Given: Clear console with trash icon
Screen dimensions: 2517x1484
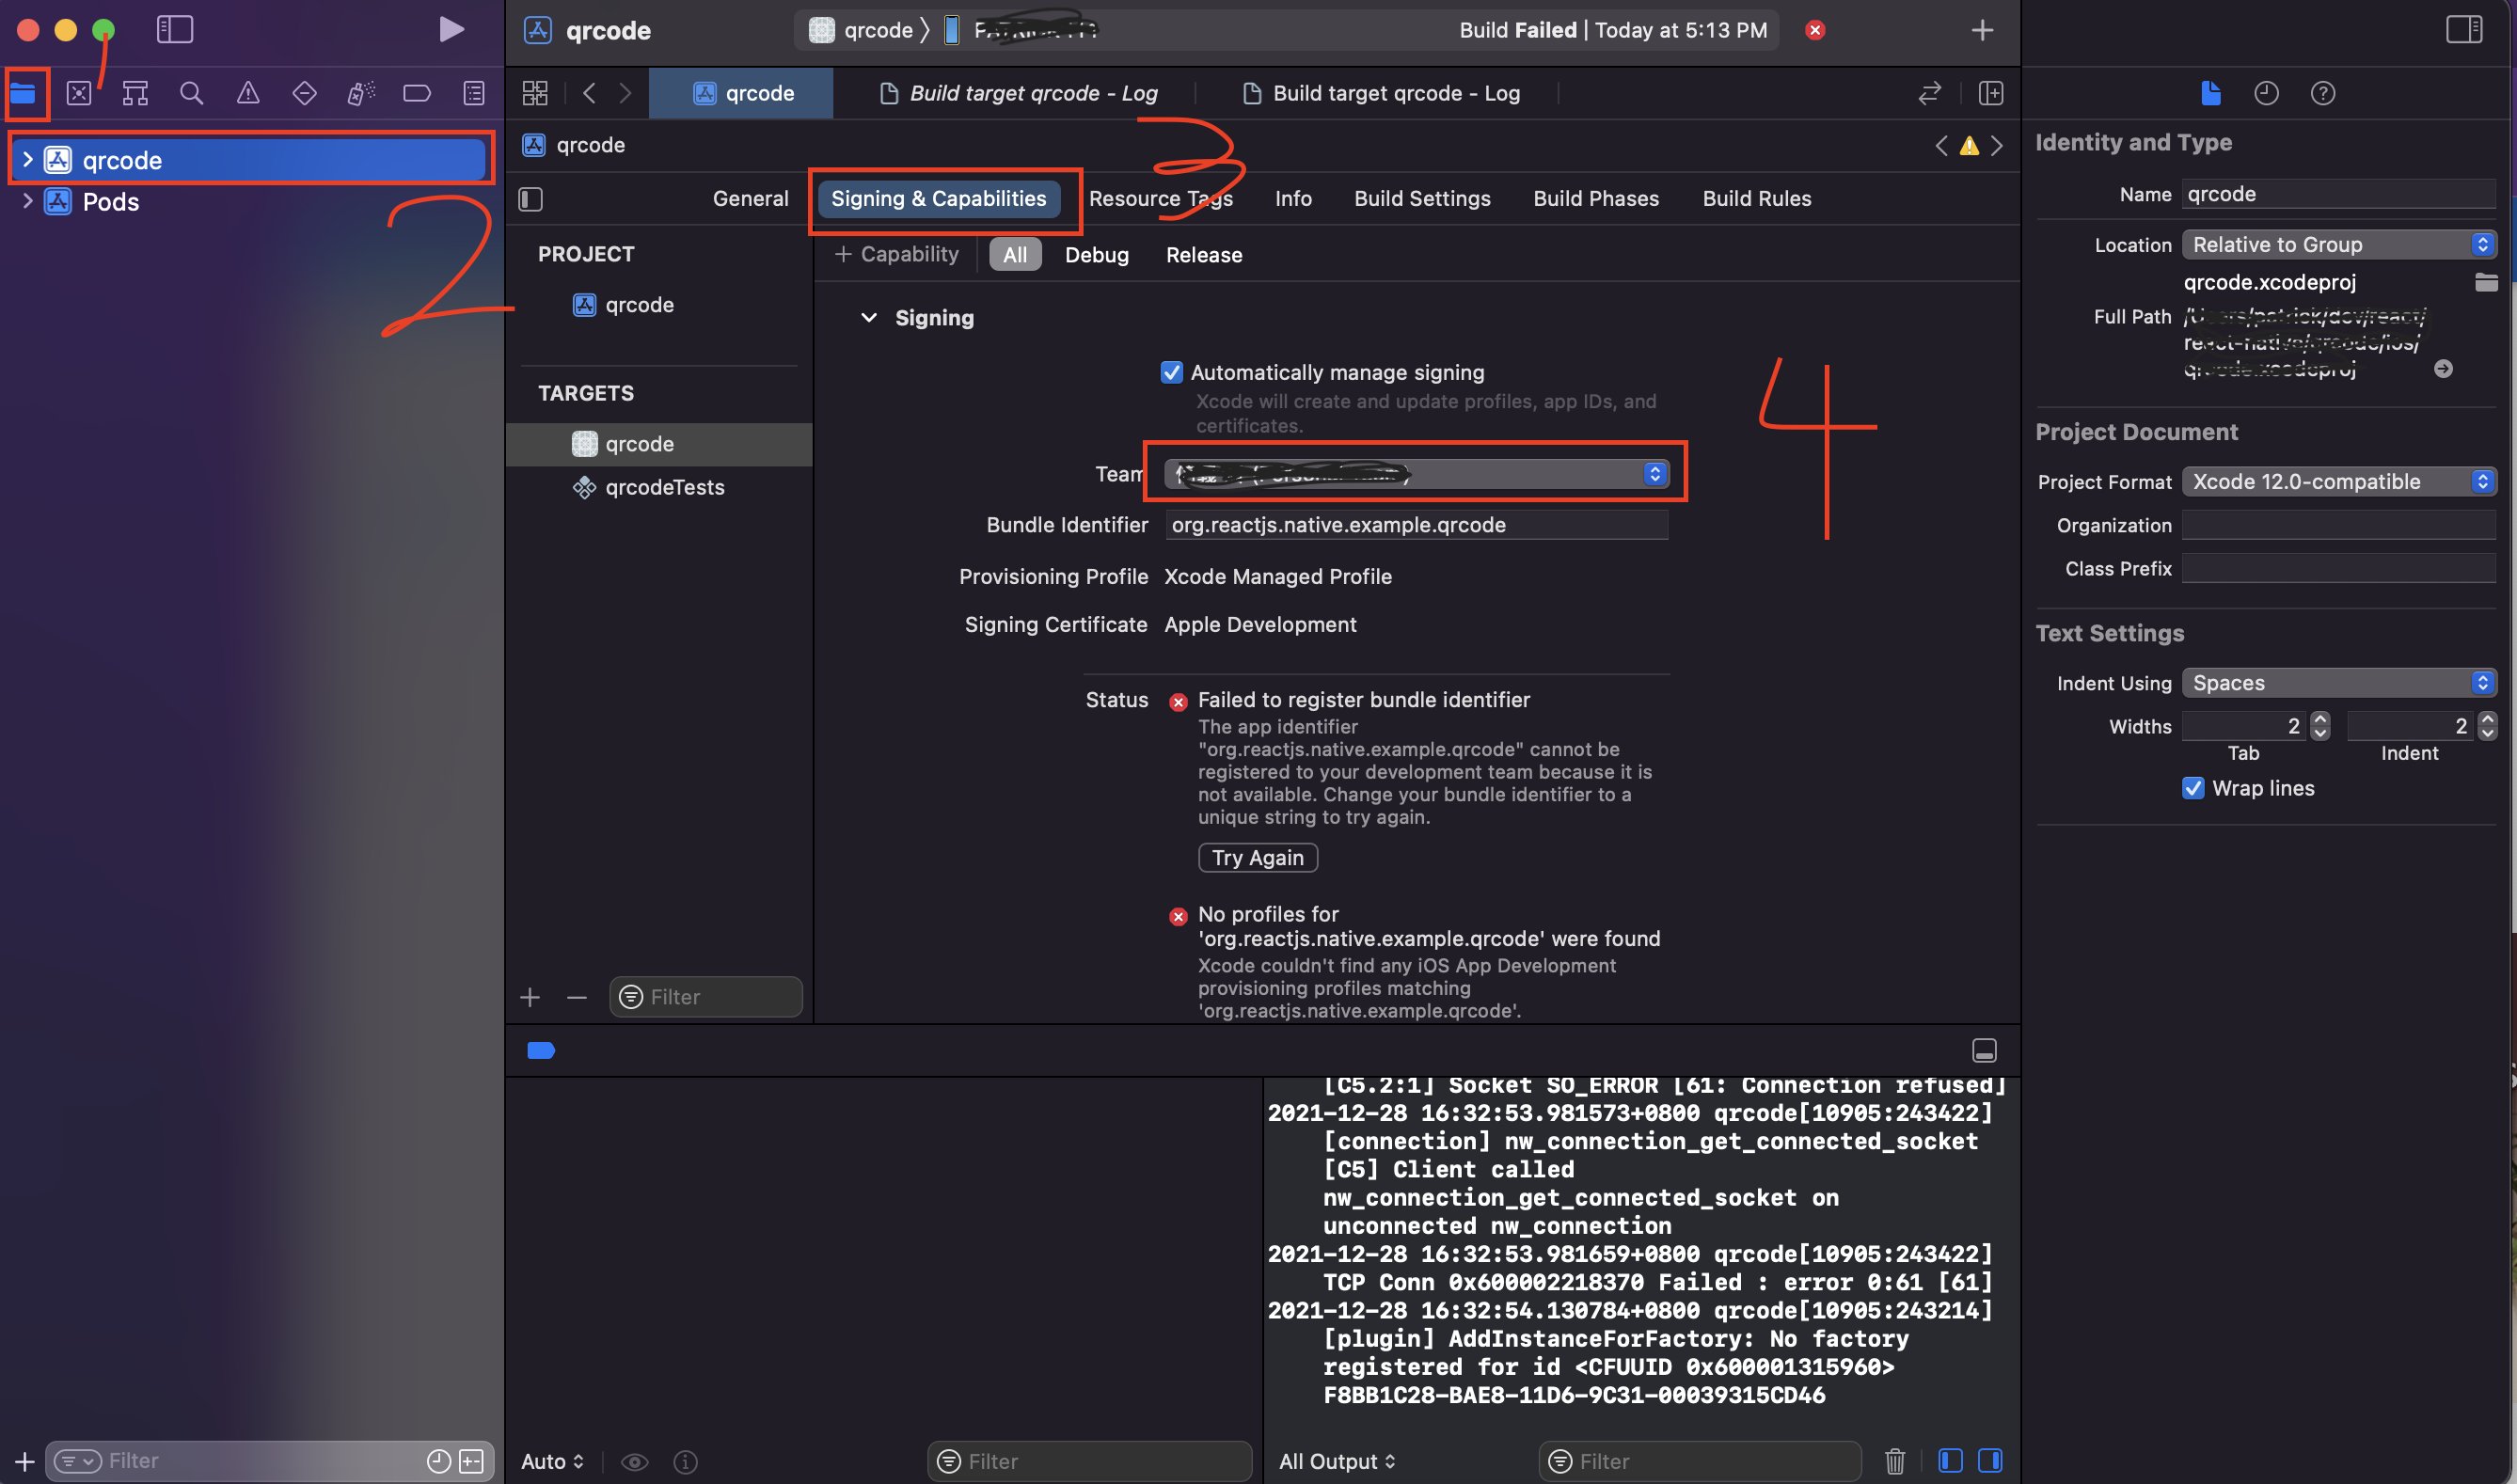Looking at the screenshot, I should 1894,1461.
